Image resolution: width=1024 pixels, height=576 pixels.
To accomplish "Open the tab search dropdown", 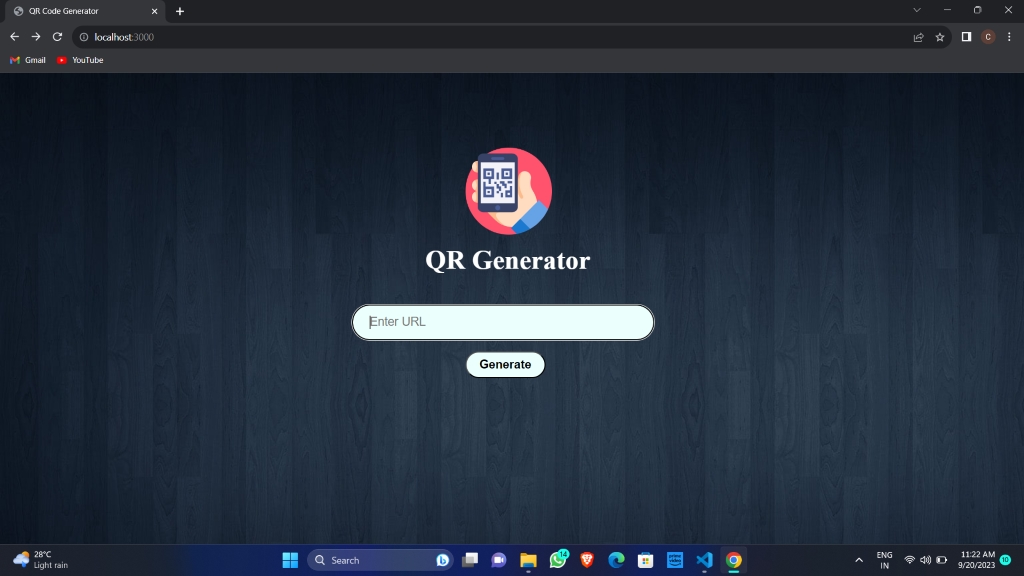I will 917,10.
